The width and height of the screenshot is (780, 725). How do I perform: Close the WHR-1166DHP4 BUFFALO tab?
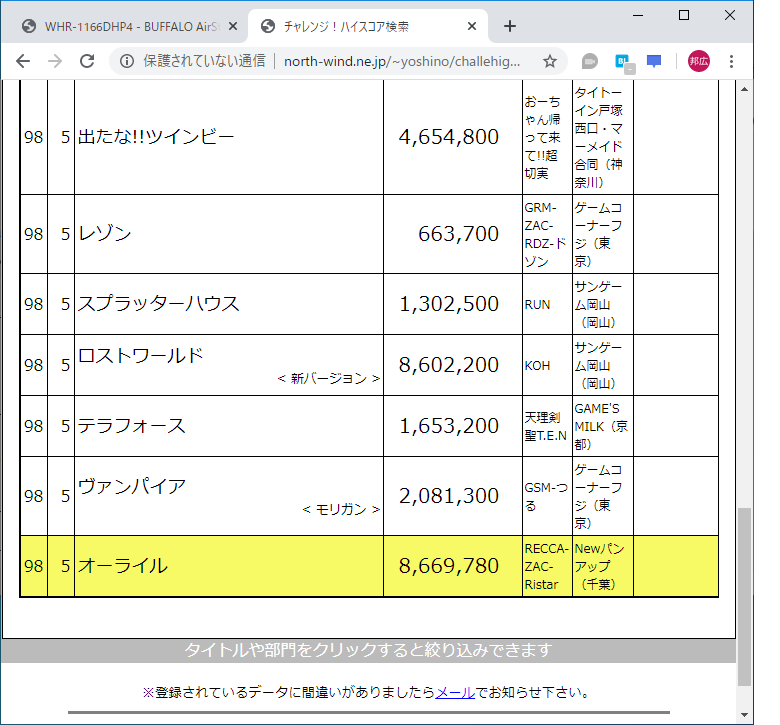tap(232, 26)
